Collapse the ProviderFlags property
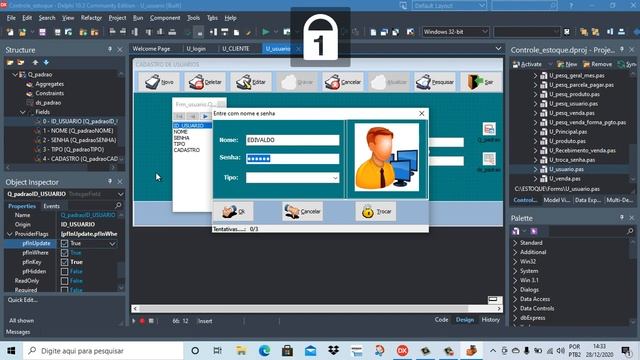The height and width of the screenshot is (360, 640). pos(10,234)
